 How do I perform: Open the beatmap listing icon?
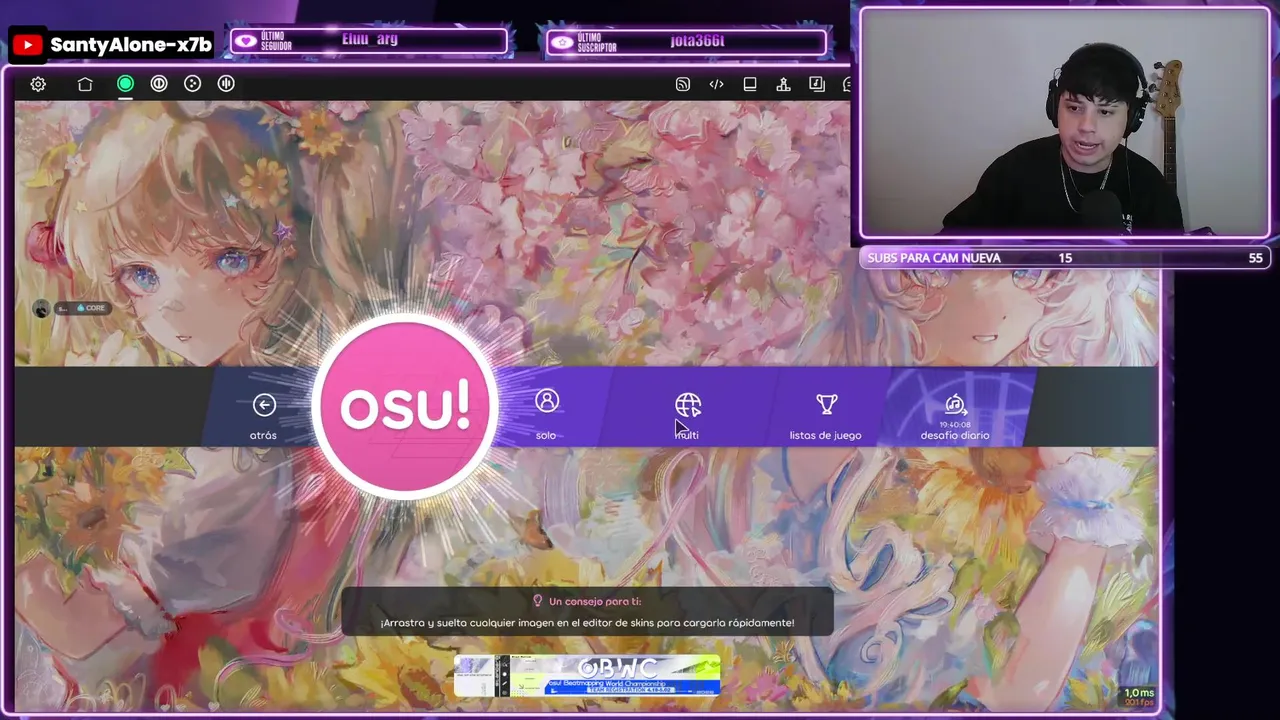[x=817, y=84]
